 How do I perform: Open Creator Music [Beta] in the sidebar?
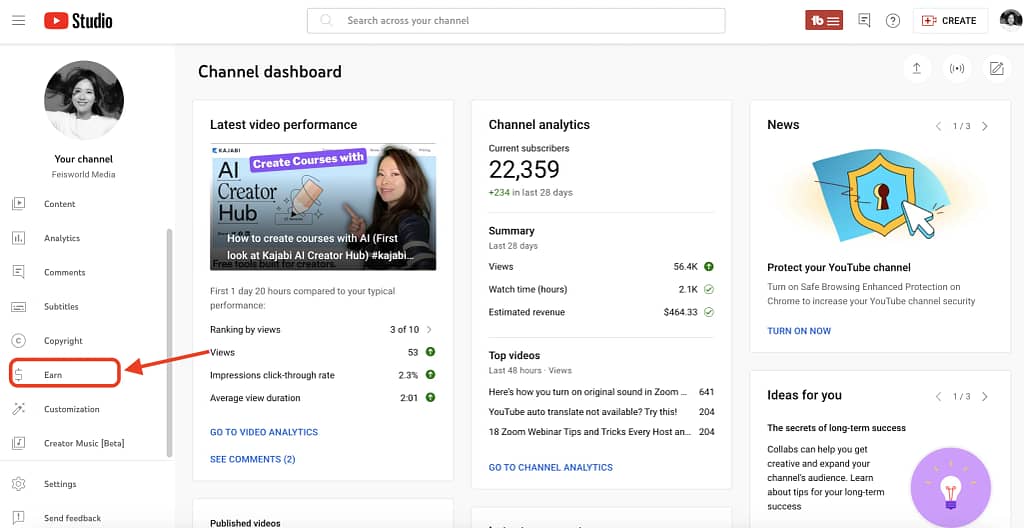(83, 443)
